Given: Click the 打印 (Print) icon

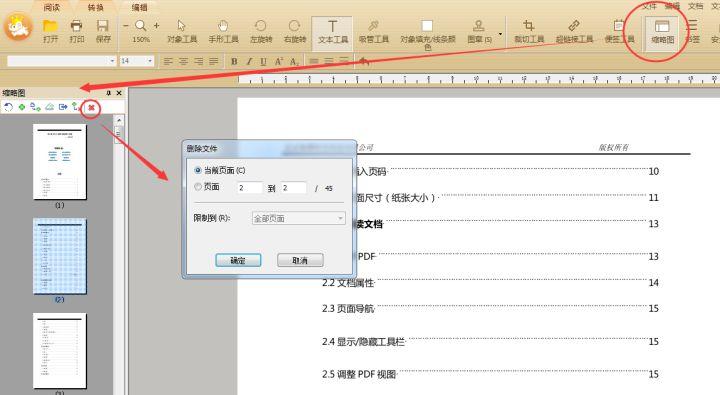Looking at the screenshot, I should click(x=76, y=26).
